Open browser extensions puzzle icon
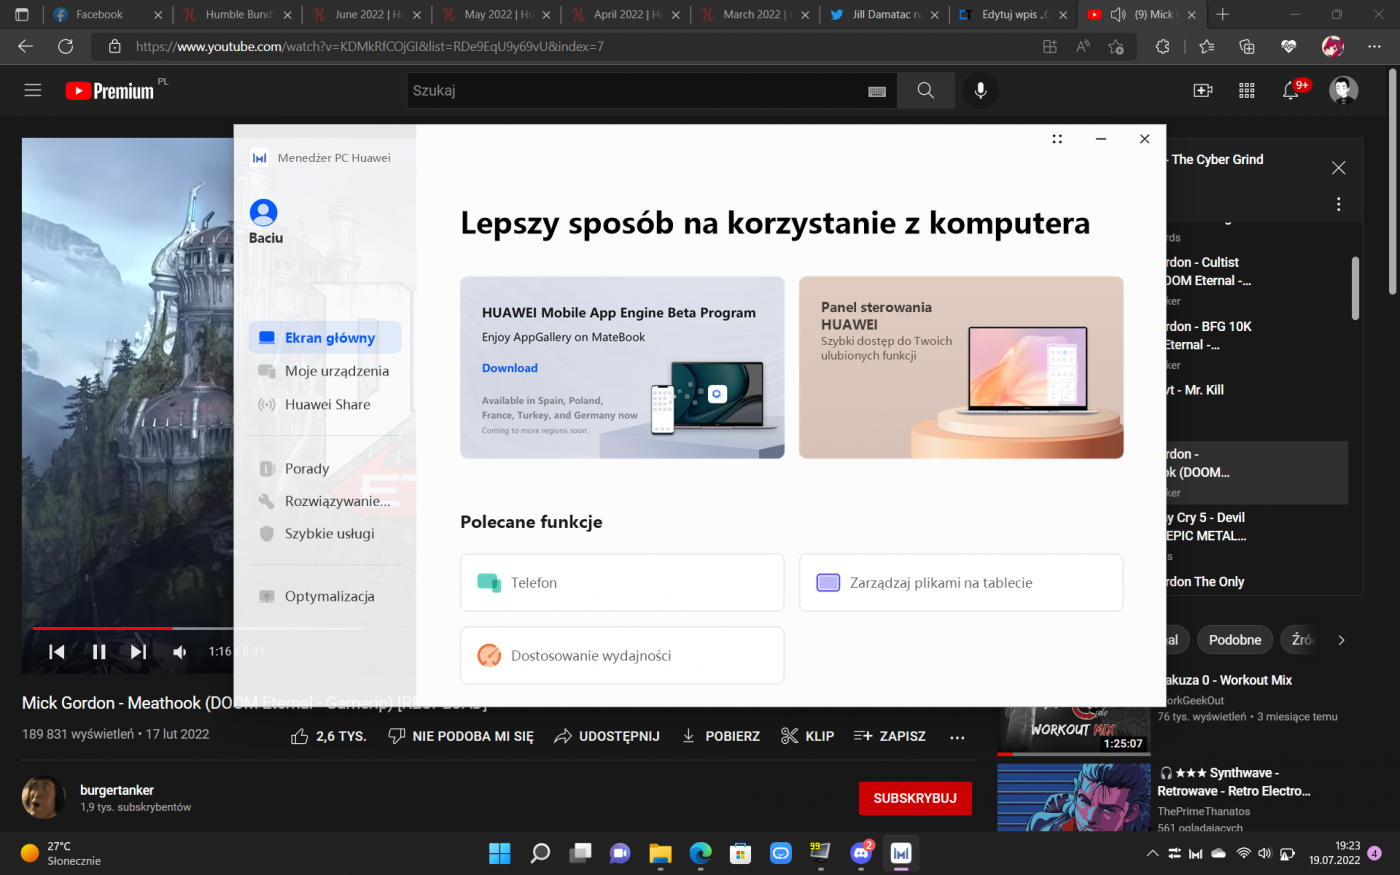 tap(1162, 46)
